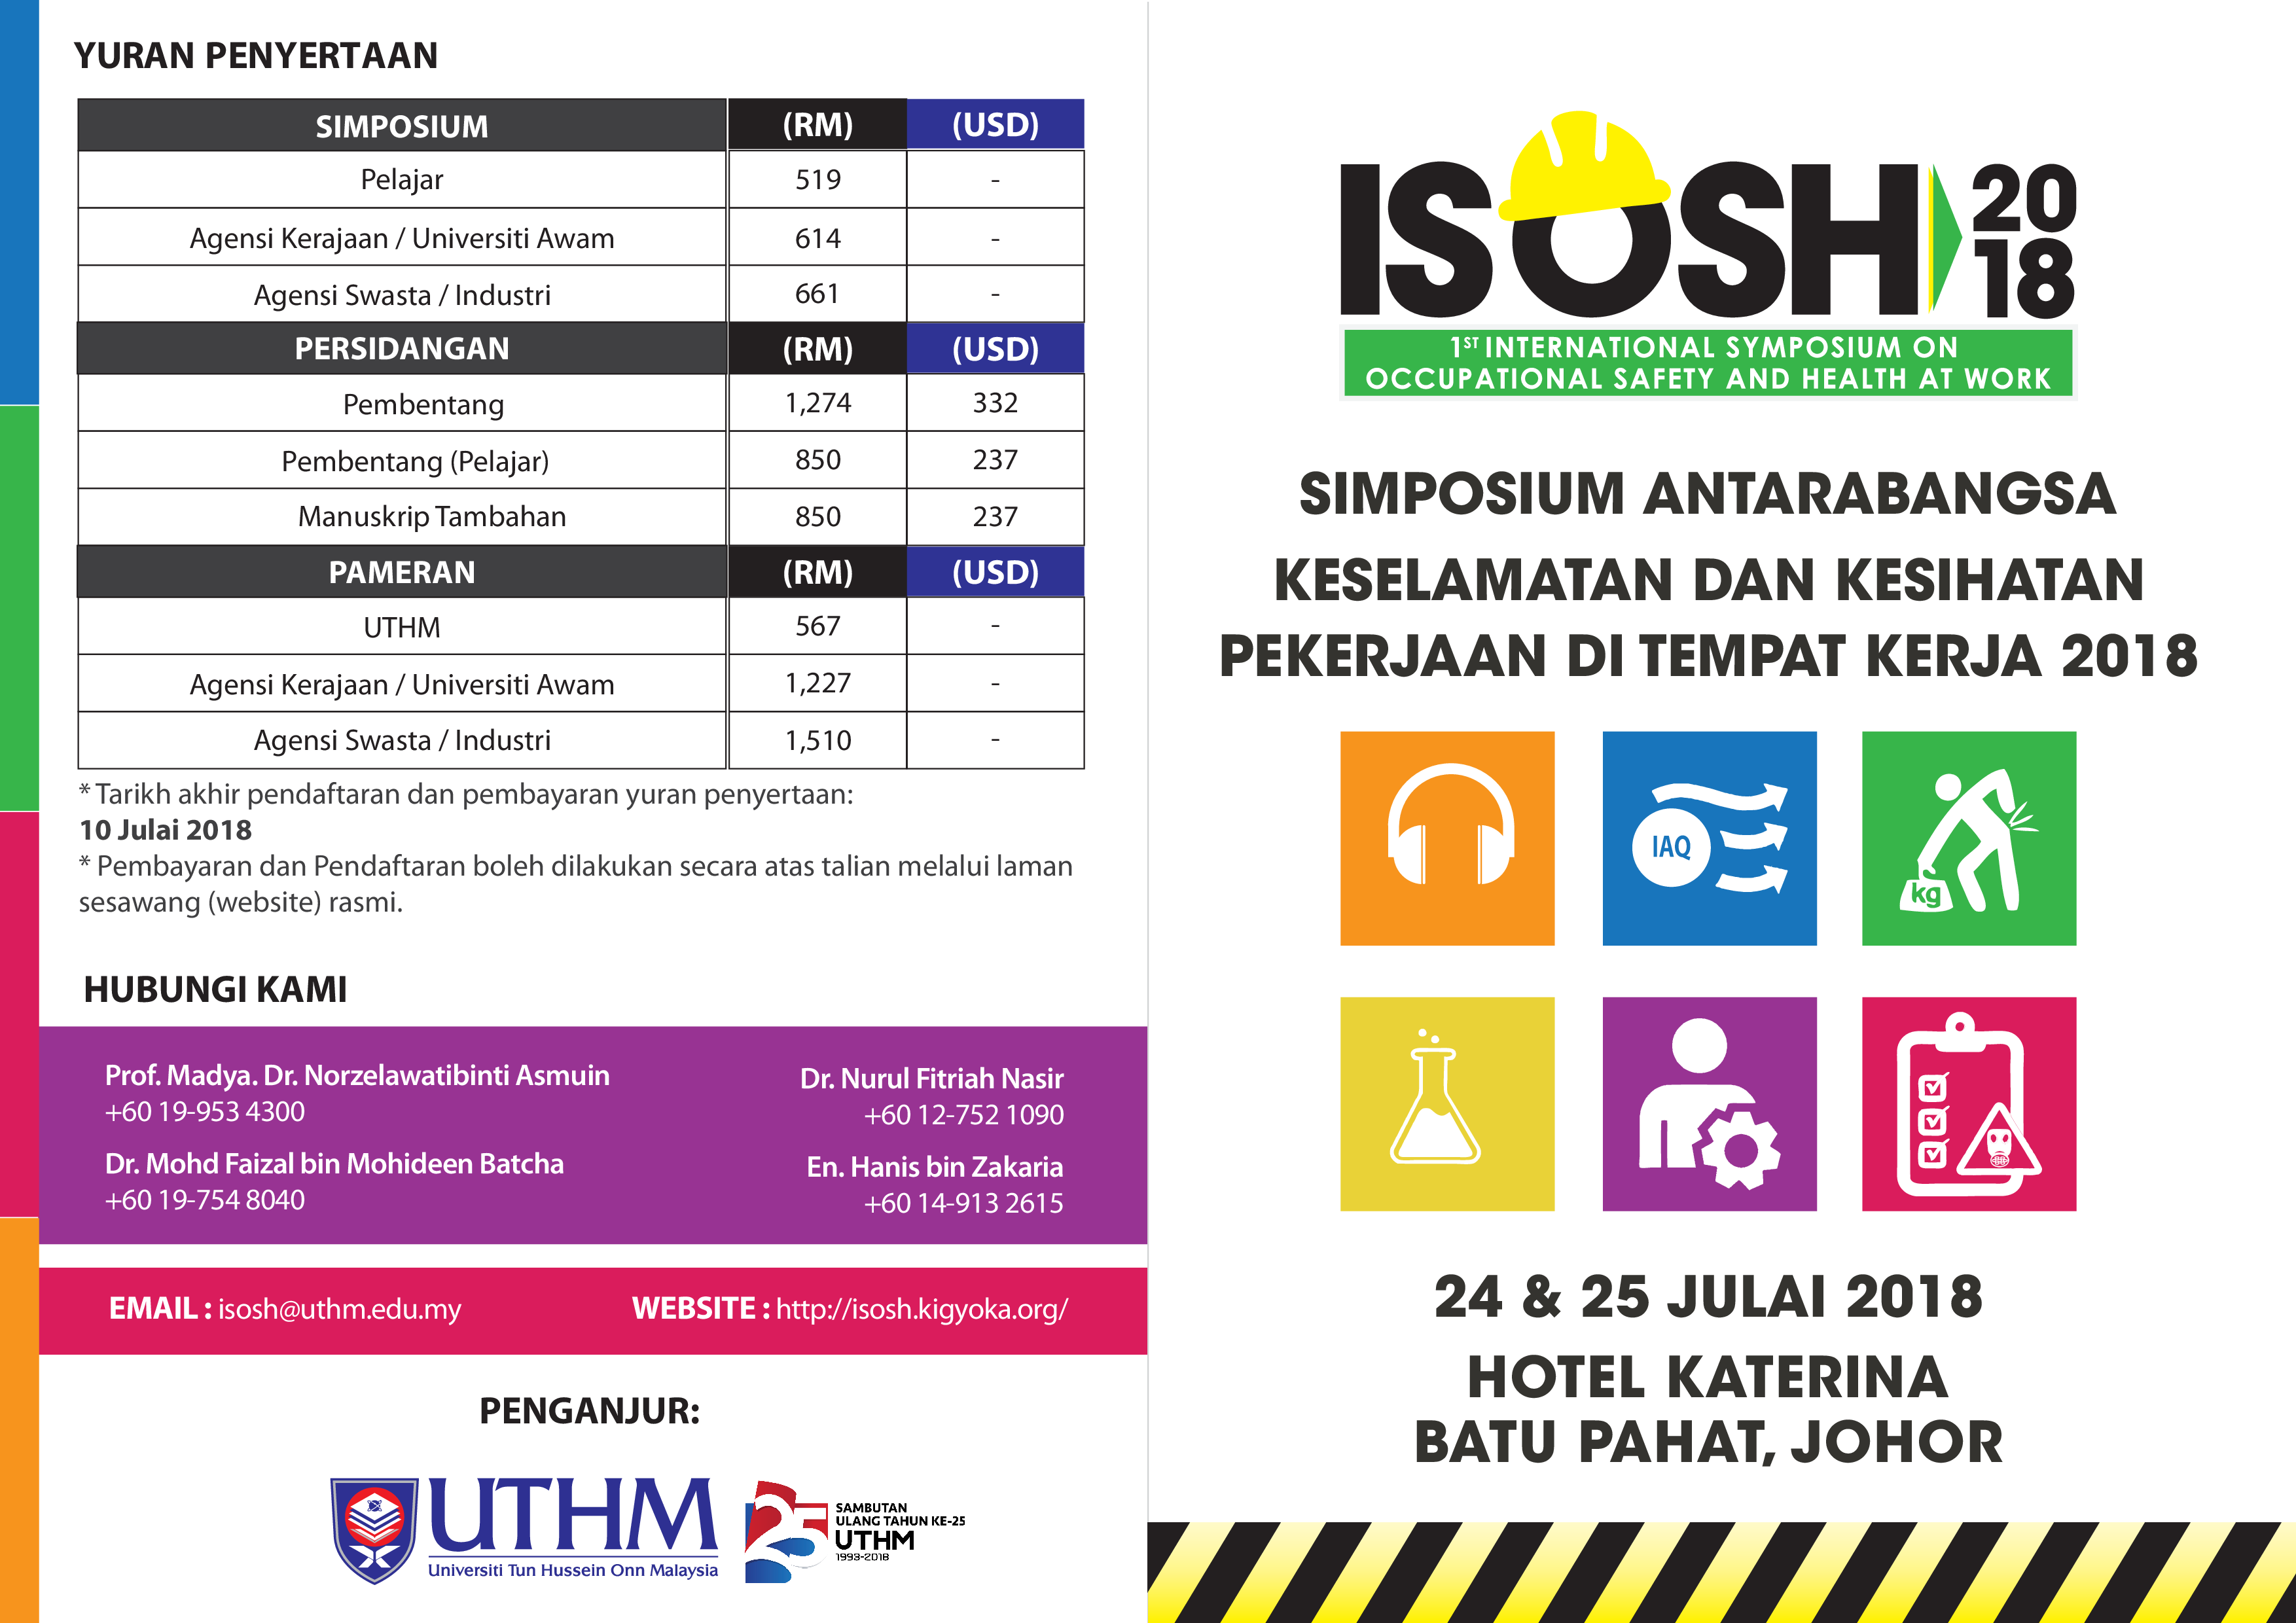
Task: Click the pink clipboard checklist icon
Action: (x=1968, y=1103)
